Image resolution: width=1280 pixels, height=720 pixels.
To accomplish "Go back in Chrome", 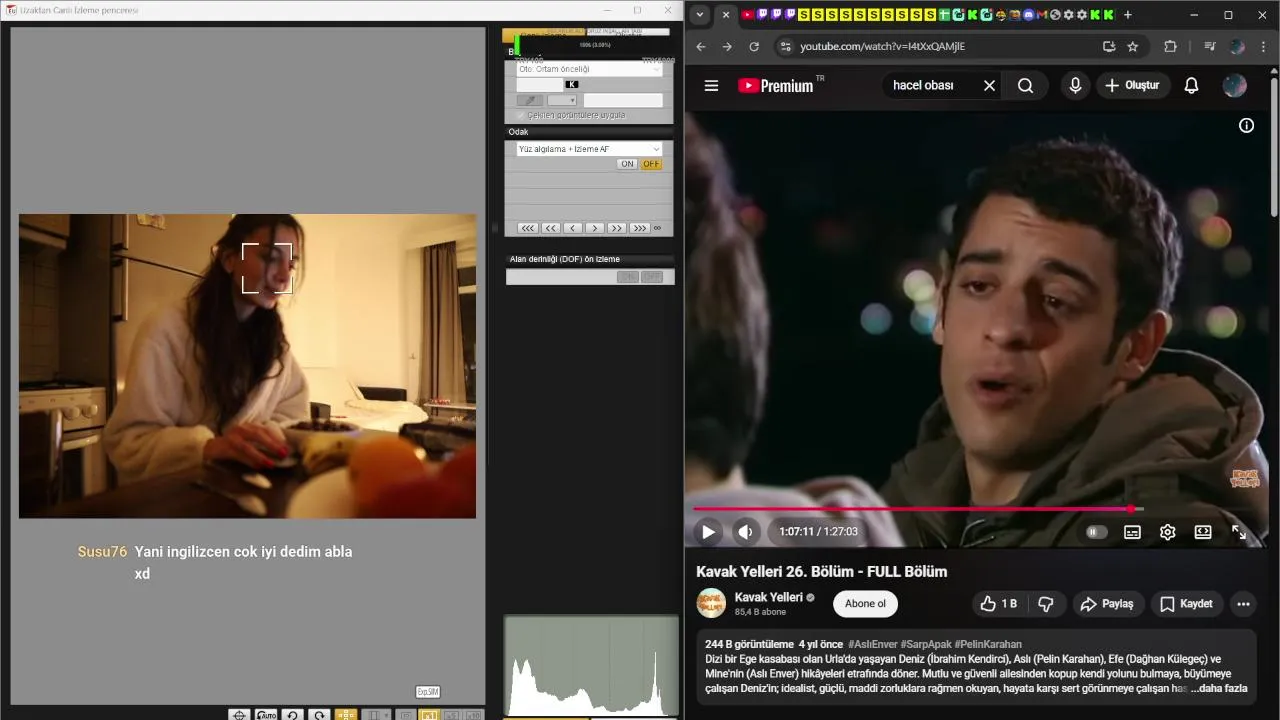I will [x=701, y=46].
